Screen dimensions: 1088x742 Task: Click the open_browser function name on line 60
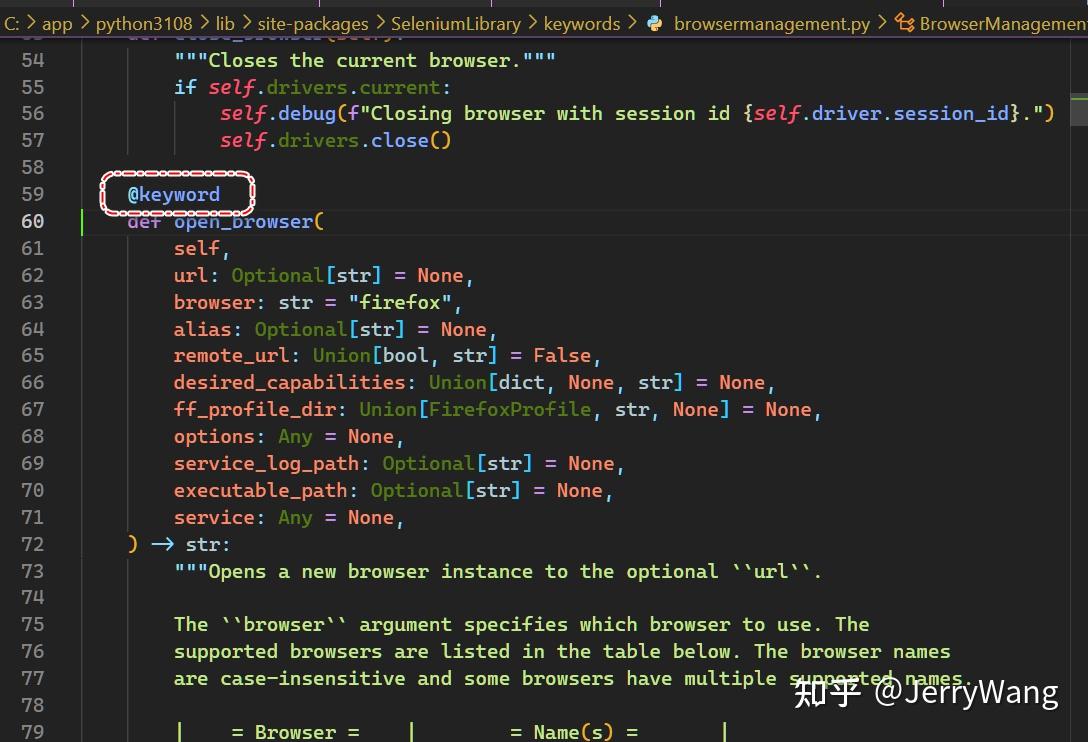point(240,221)
